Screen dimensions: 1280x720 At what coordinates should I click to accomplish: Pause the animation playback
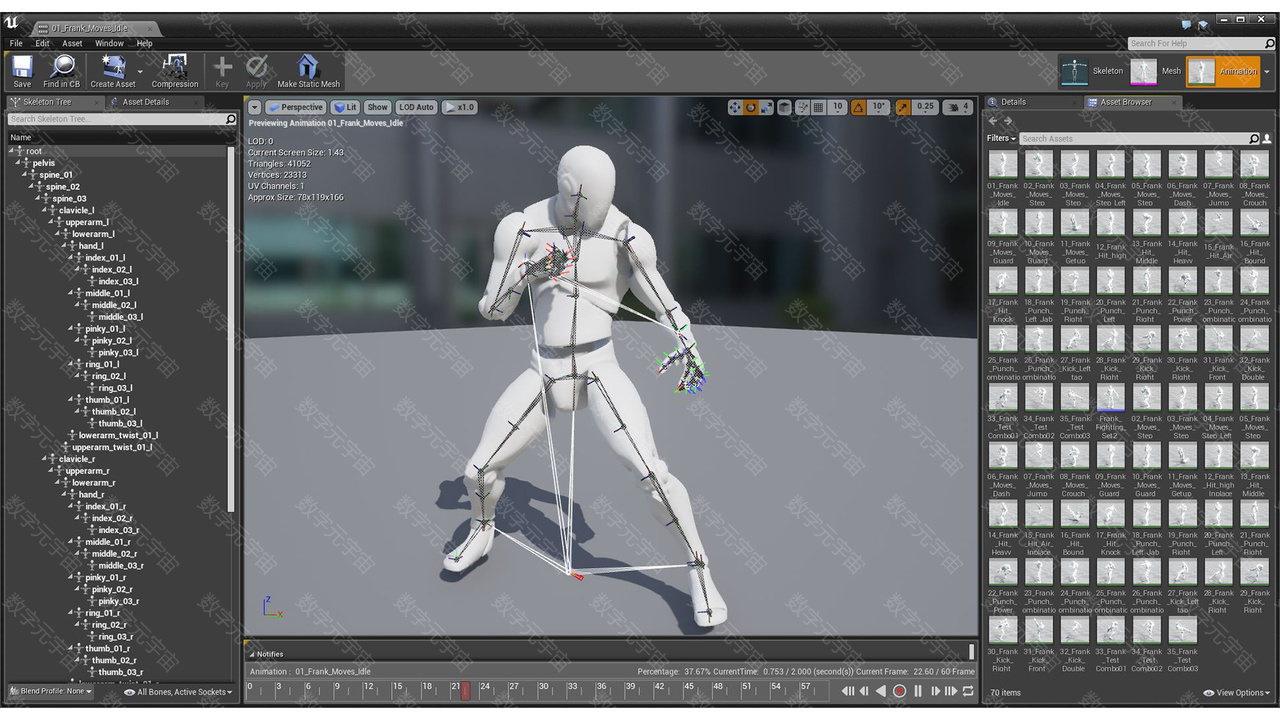click(918, 691)
